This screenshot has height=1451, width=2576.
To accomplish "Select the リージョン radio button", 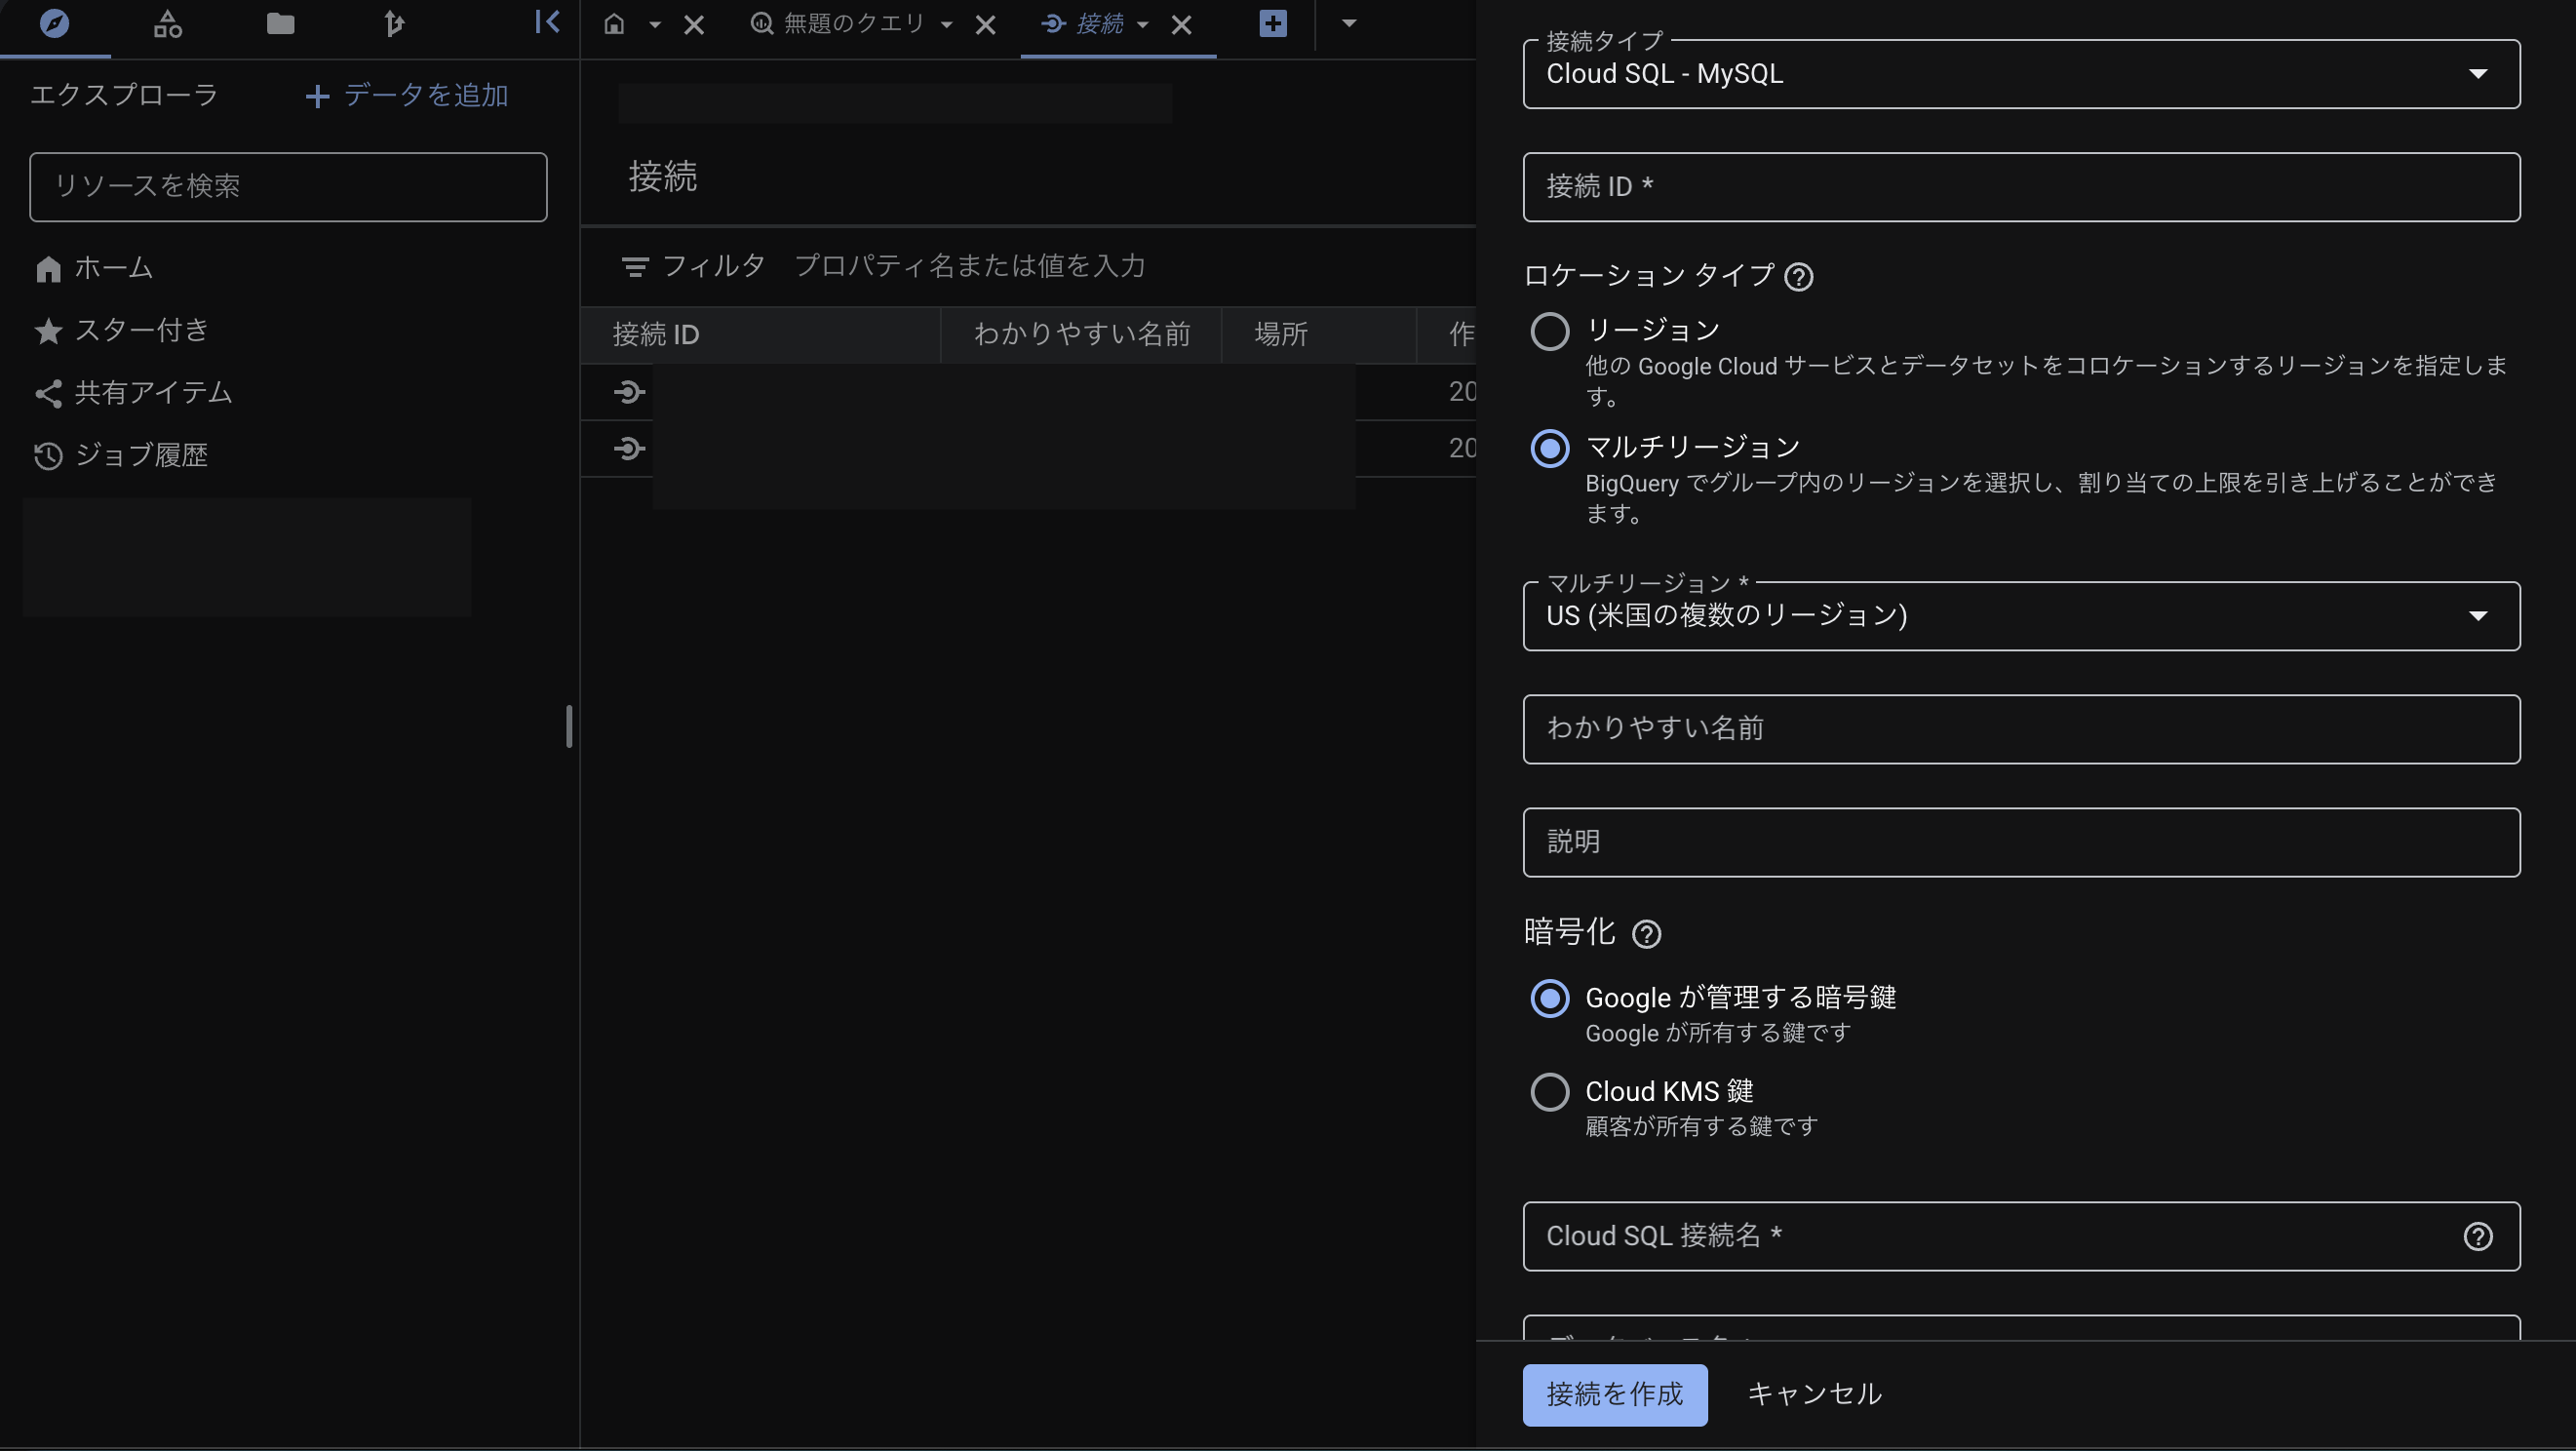I will (x=1550, y=331).
